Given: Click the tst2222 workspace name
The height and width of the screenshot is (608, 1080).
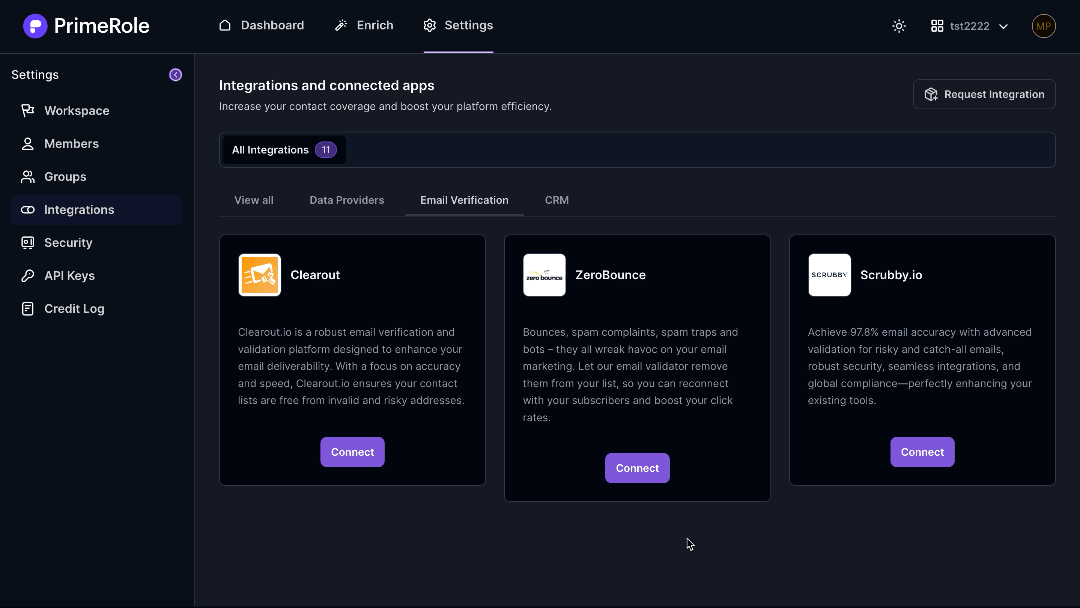Looking at the screenshot, I should 969,26.
